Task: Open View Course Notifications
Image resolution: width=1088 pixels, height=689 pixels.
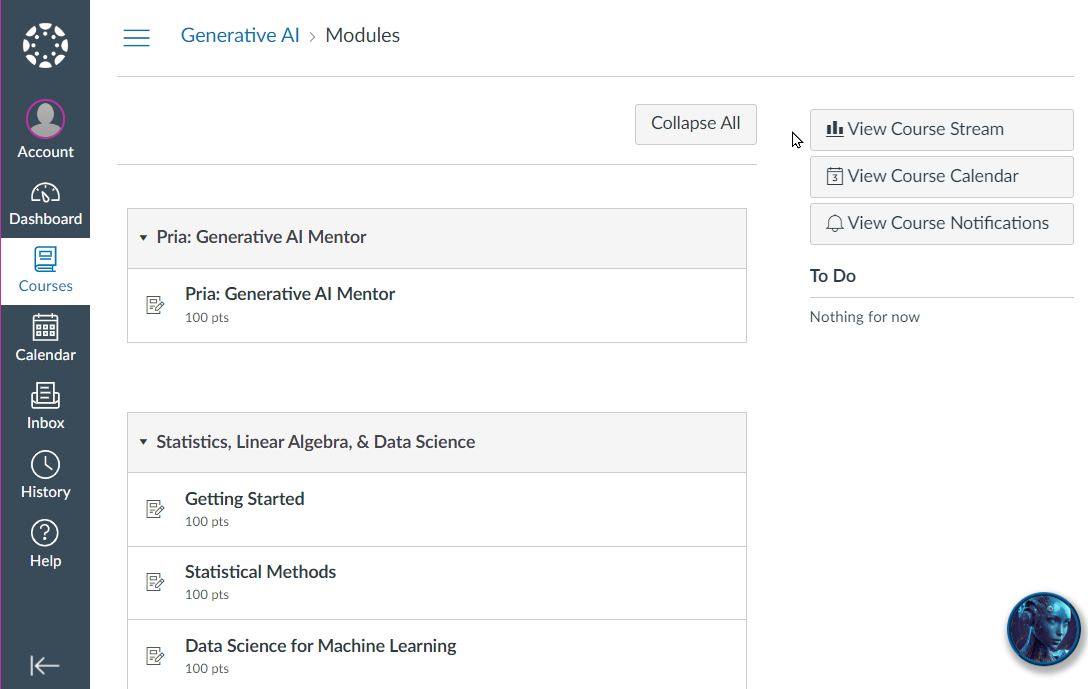Action: (941, 223)
